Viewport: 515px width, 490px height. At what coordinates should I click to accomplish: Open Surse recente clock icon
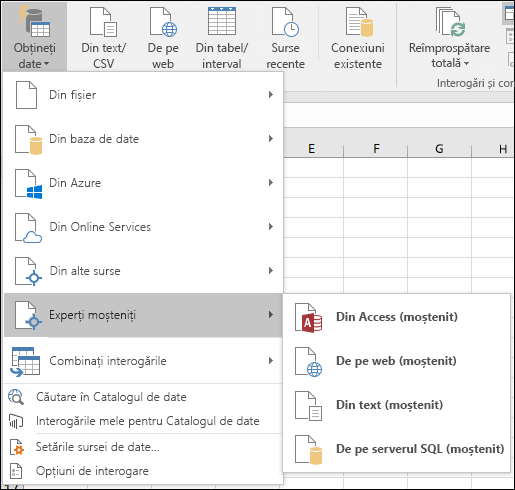click(285, 22)
